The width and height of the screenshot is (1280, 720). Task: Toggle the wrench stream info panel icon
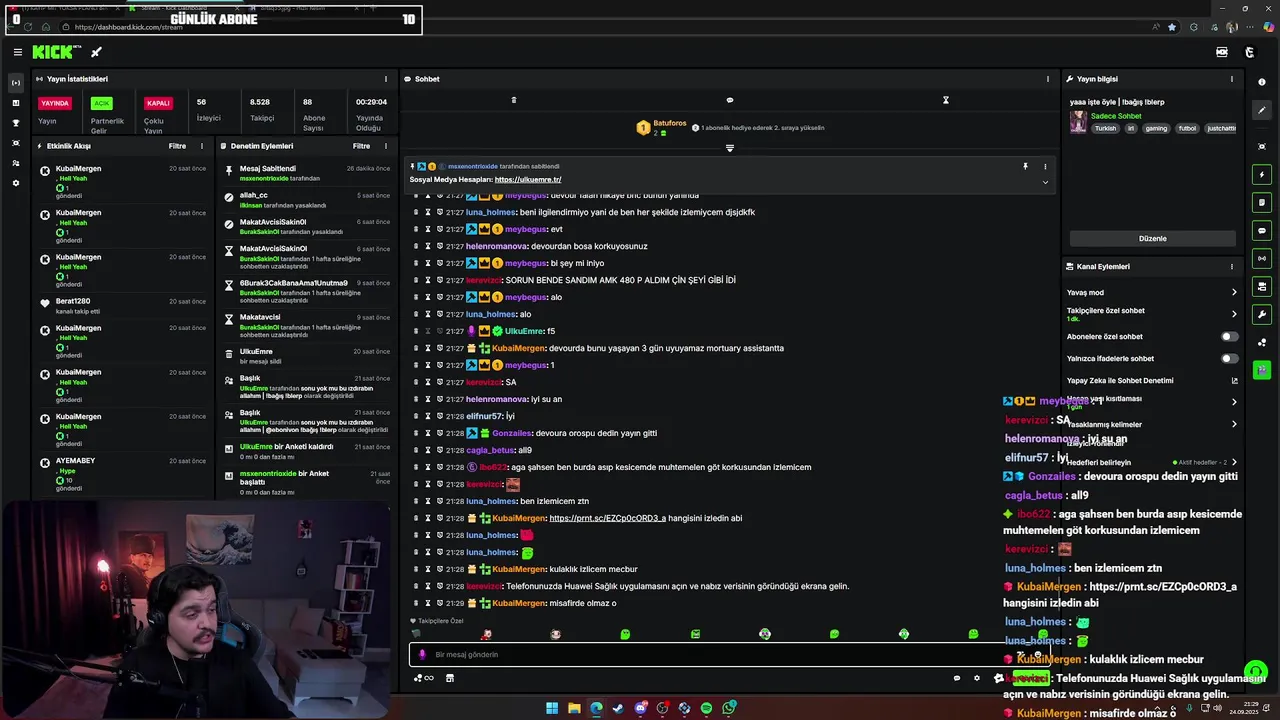click(1262, 314)
